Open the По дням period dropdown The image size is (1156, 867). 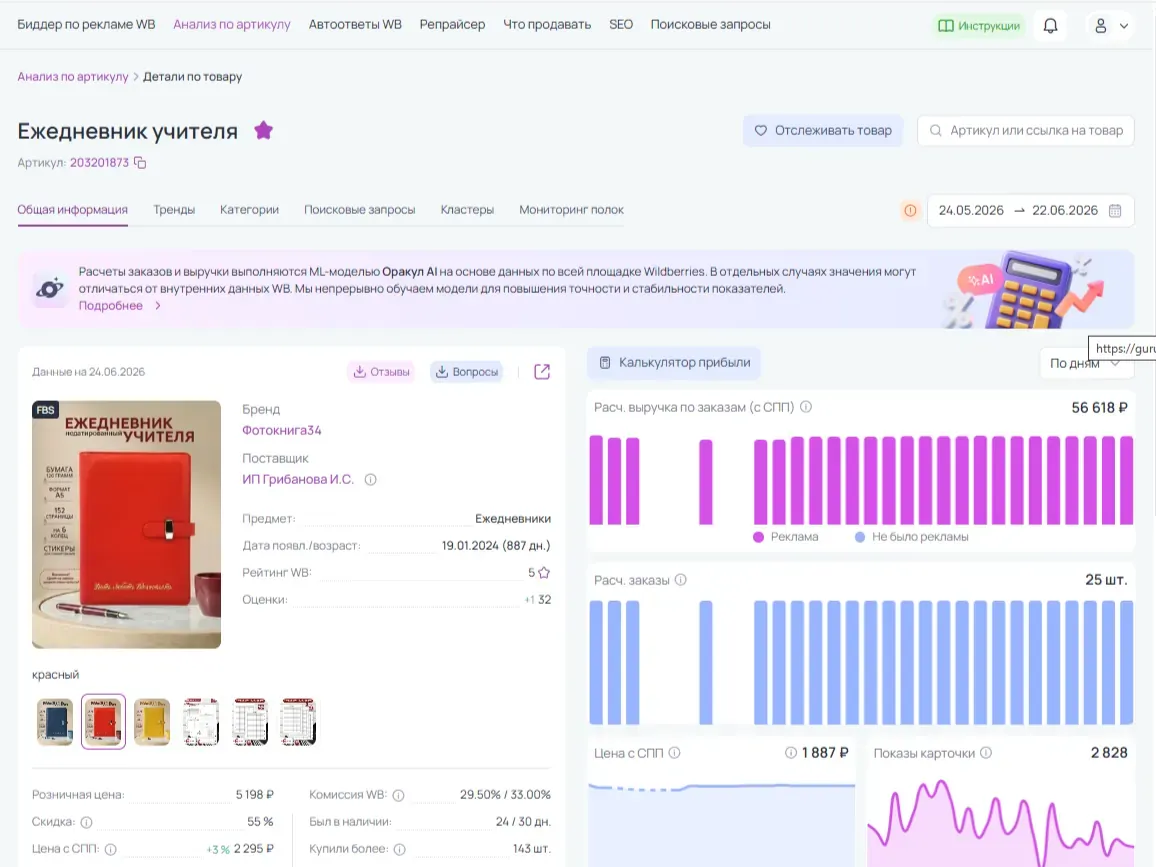(x=1085, y=363)
